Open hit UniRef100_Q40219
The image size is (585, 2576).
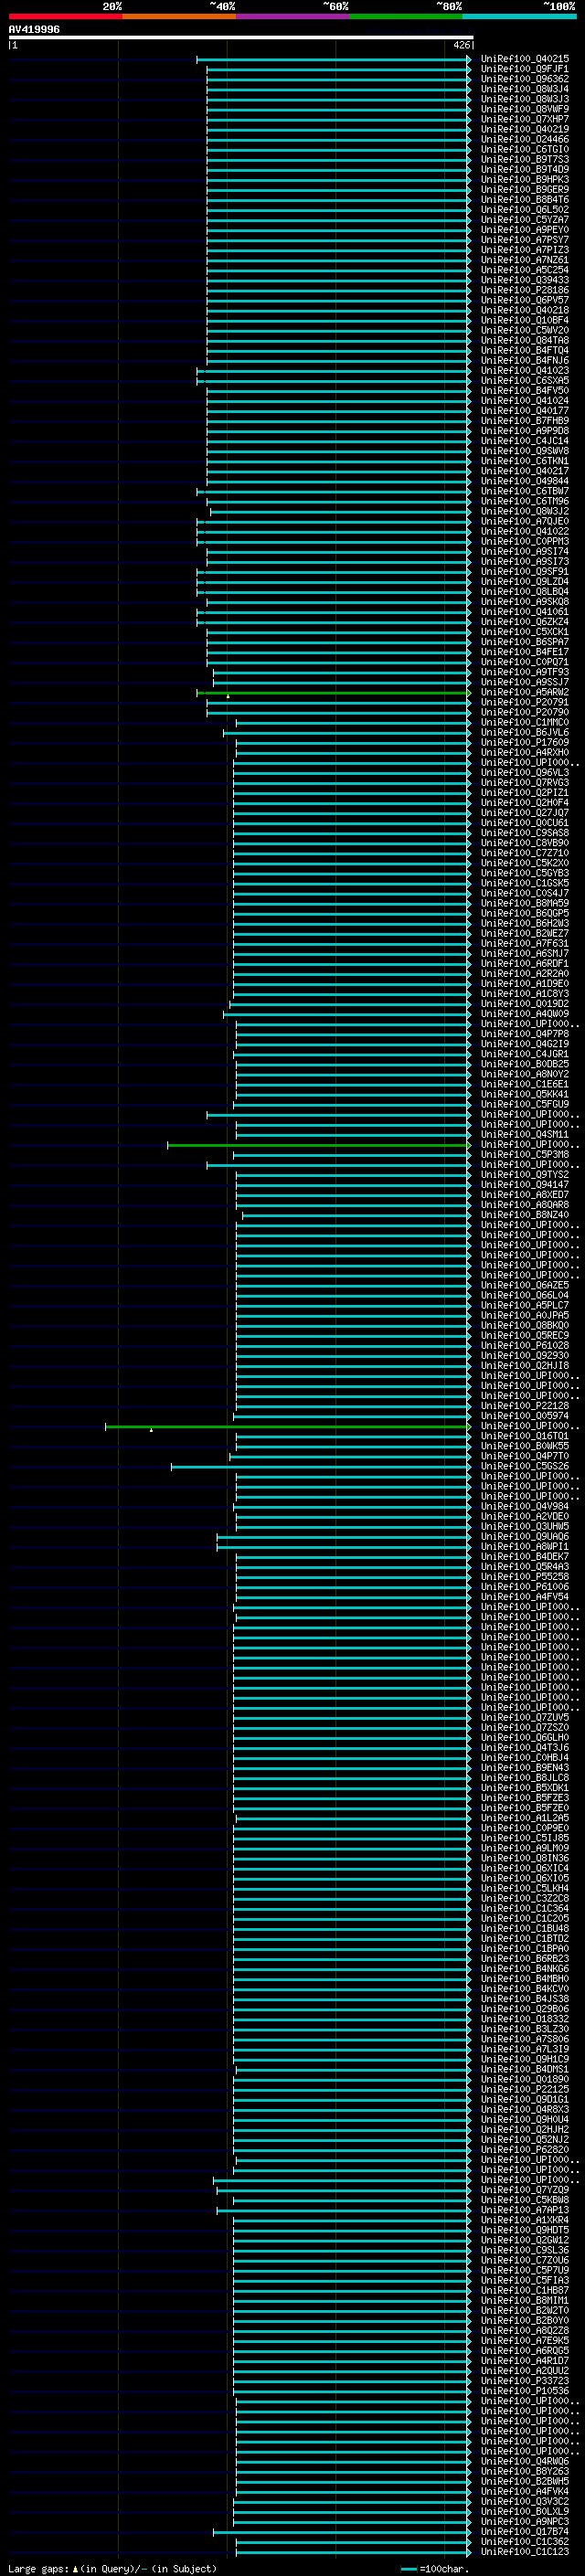click(x=525, y=129)
